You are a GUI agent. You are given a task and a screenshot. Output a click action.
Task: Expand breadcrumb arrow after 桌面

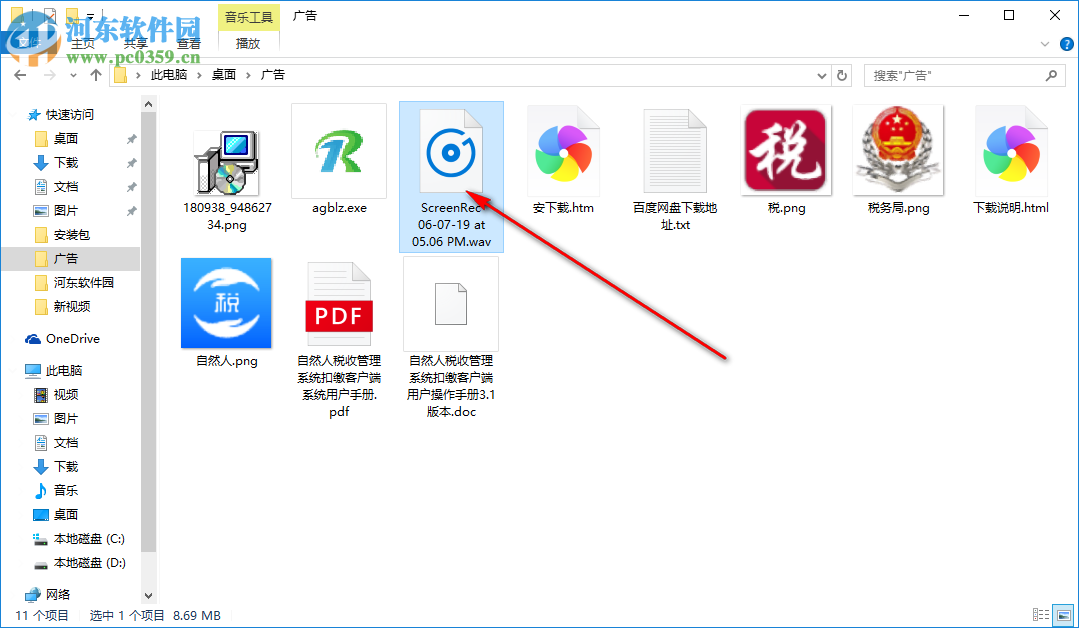click(x=248, y=75)
